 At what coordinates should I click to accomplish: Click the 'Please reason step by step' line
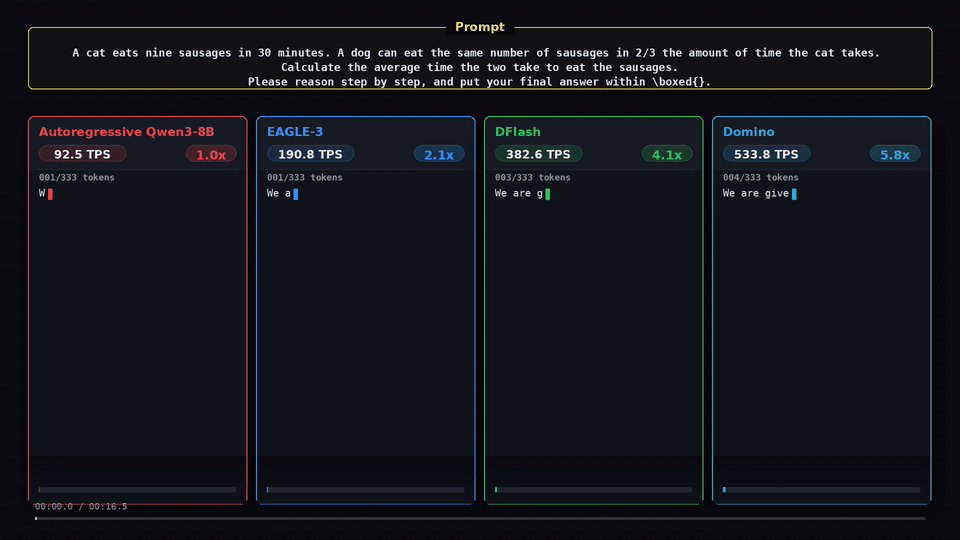click(479, 82)
